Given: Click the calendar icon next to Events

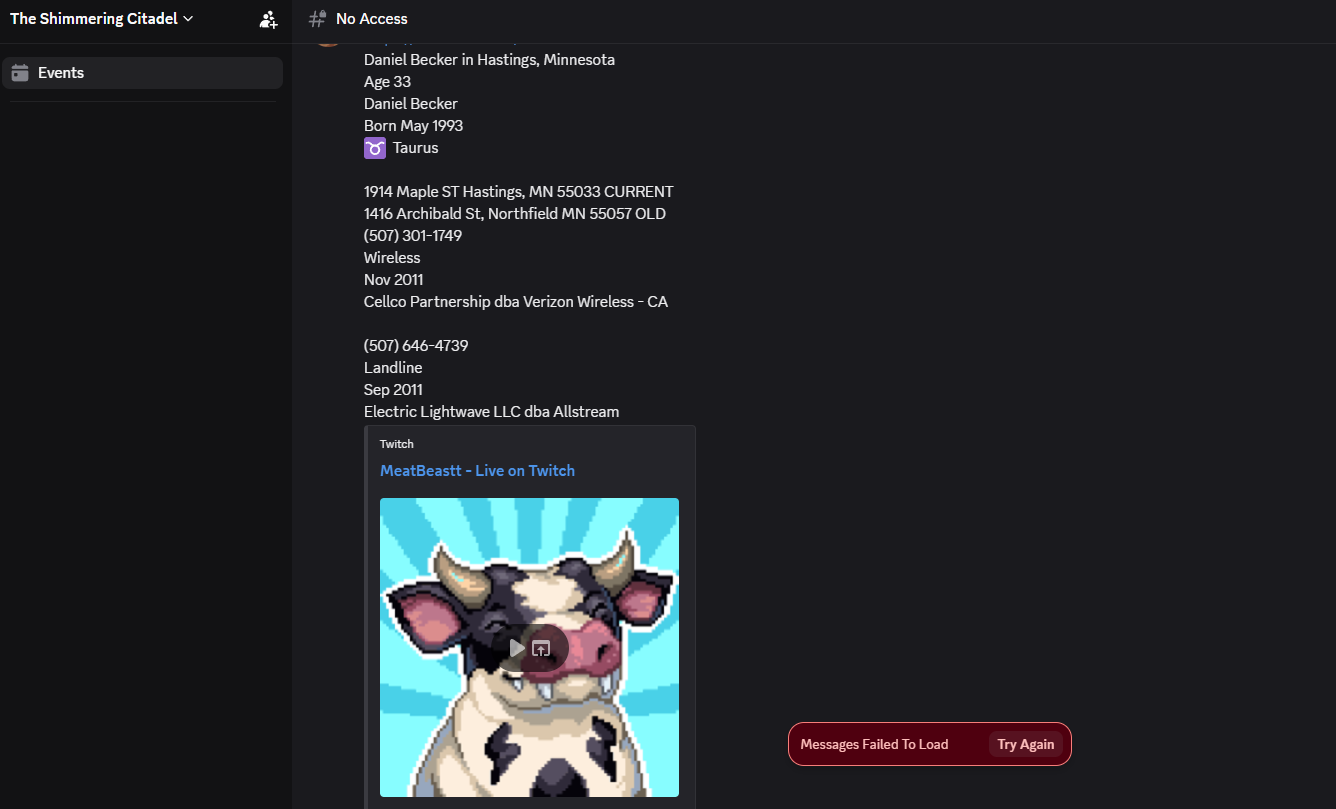Looking at the screenshot, I should coord(20,73).
